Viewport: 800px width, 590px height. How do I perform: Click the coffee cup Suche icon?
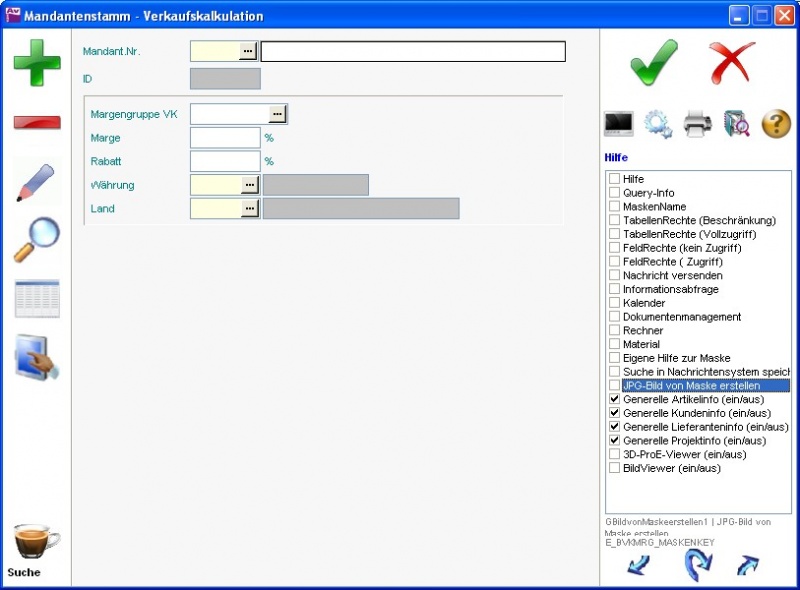[36, 542]
